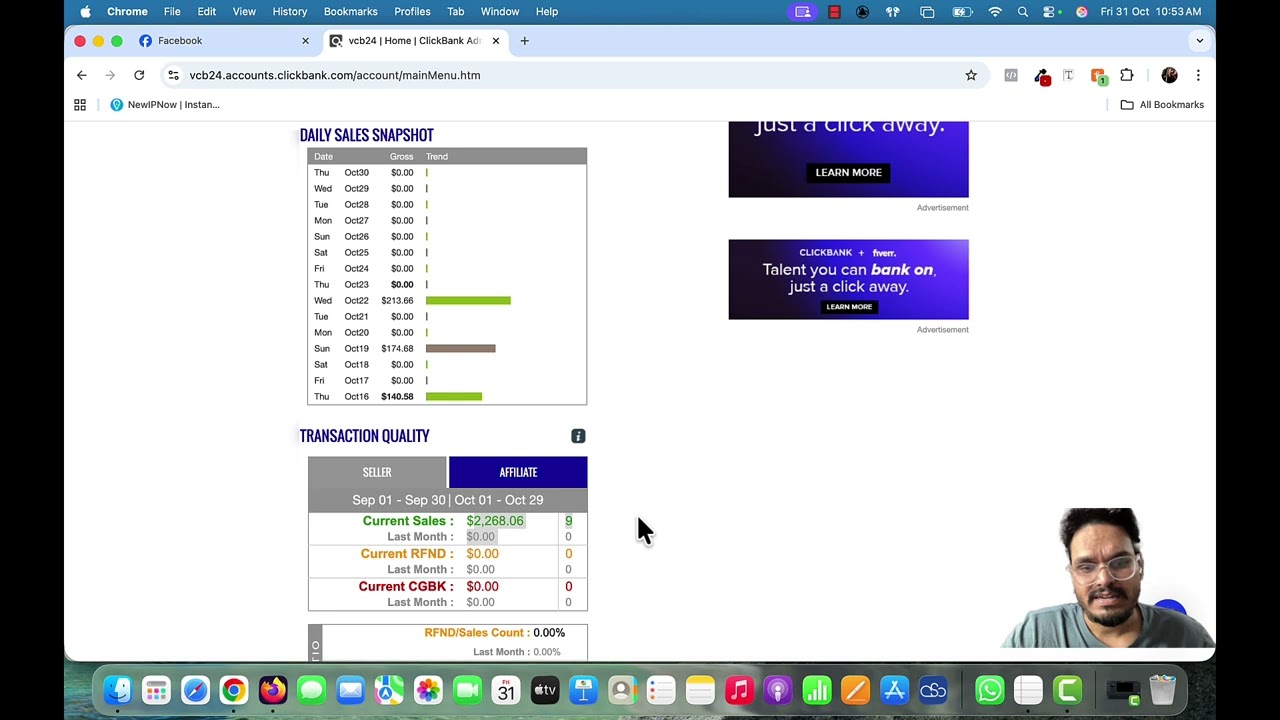Open Numbers app from the Dock
The width and height of the screenshot is (1280, 720).
coord(817,690)
